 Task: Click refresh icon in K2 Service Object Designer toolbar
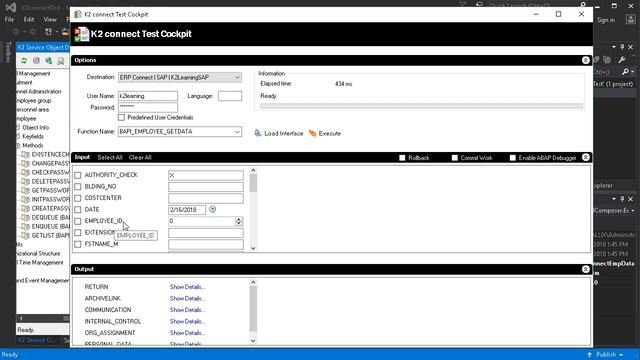24,61
